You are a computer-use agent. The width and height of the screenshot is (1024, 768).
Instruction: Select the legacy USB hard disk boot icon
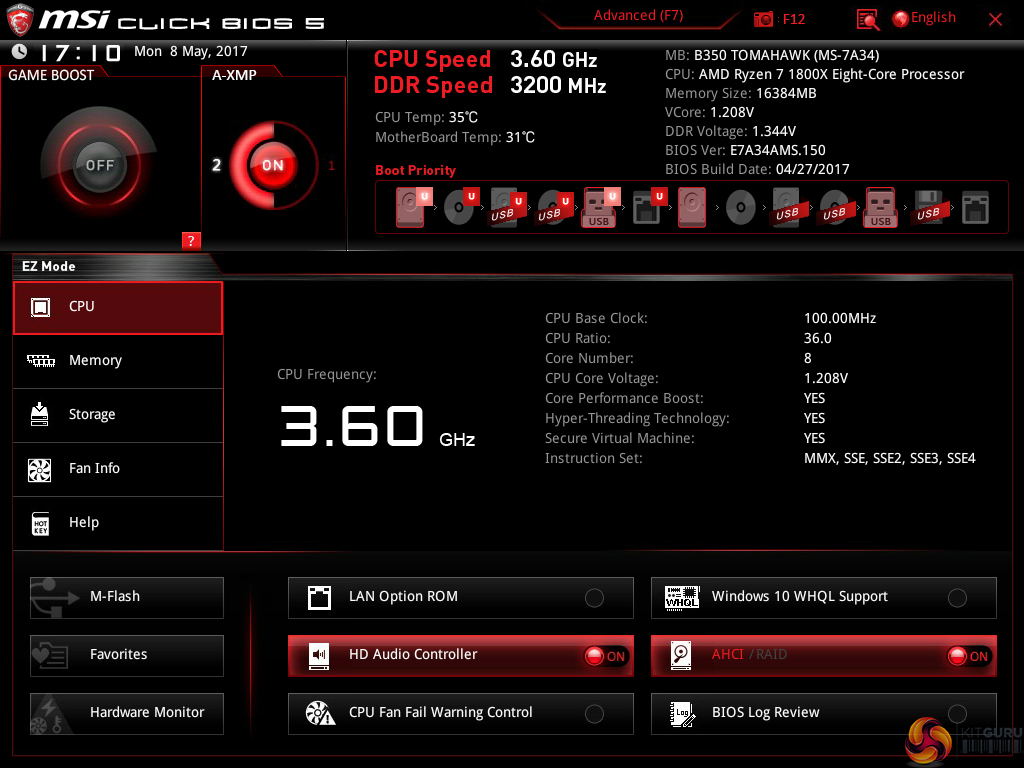pyautogui.click(x=787, y=208)
